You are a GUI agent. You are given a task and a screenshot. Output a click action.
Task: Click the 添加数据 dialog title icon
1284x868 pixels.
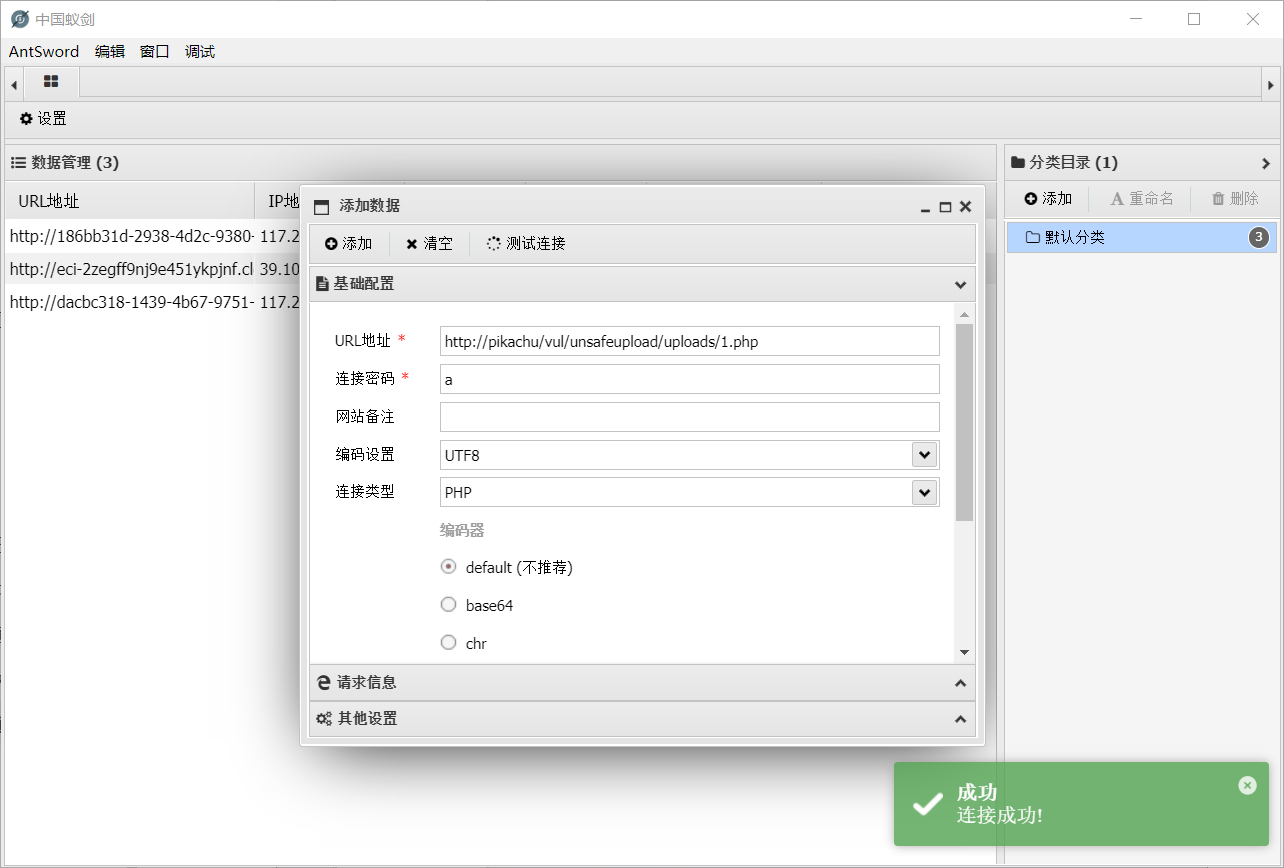321,207
